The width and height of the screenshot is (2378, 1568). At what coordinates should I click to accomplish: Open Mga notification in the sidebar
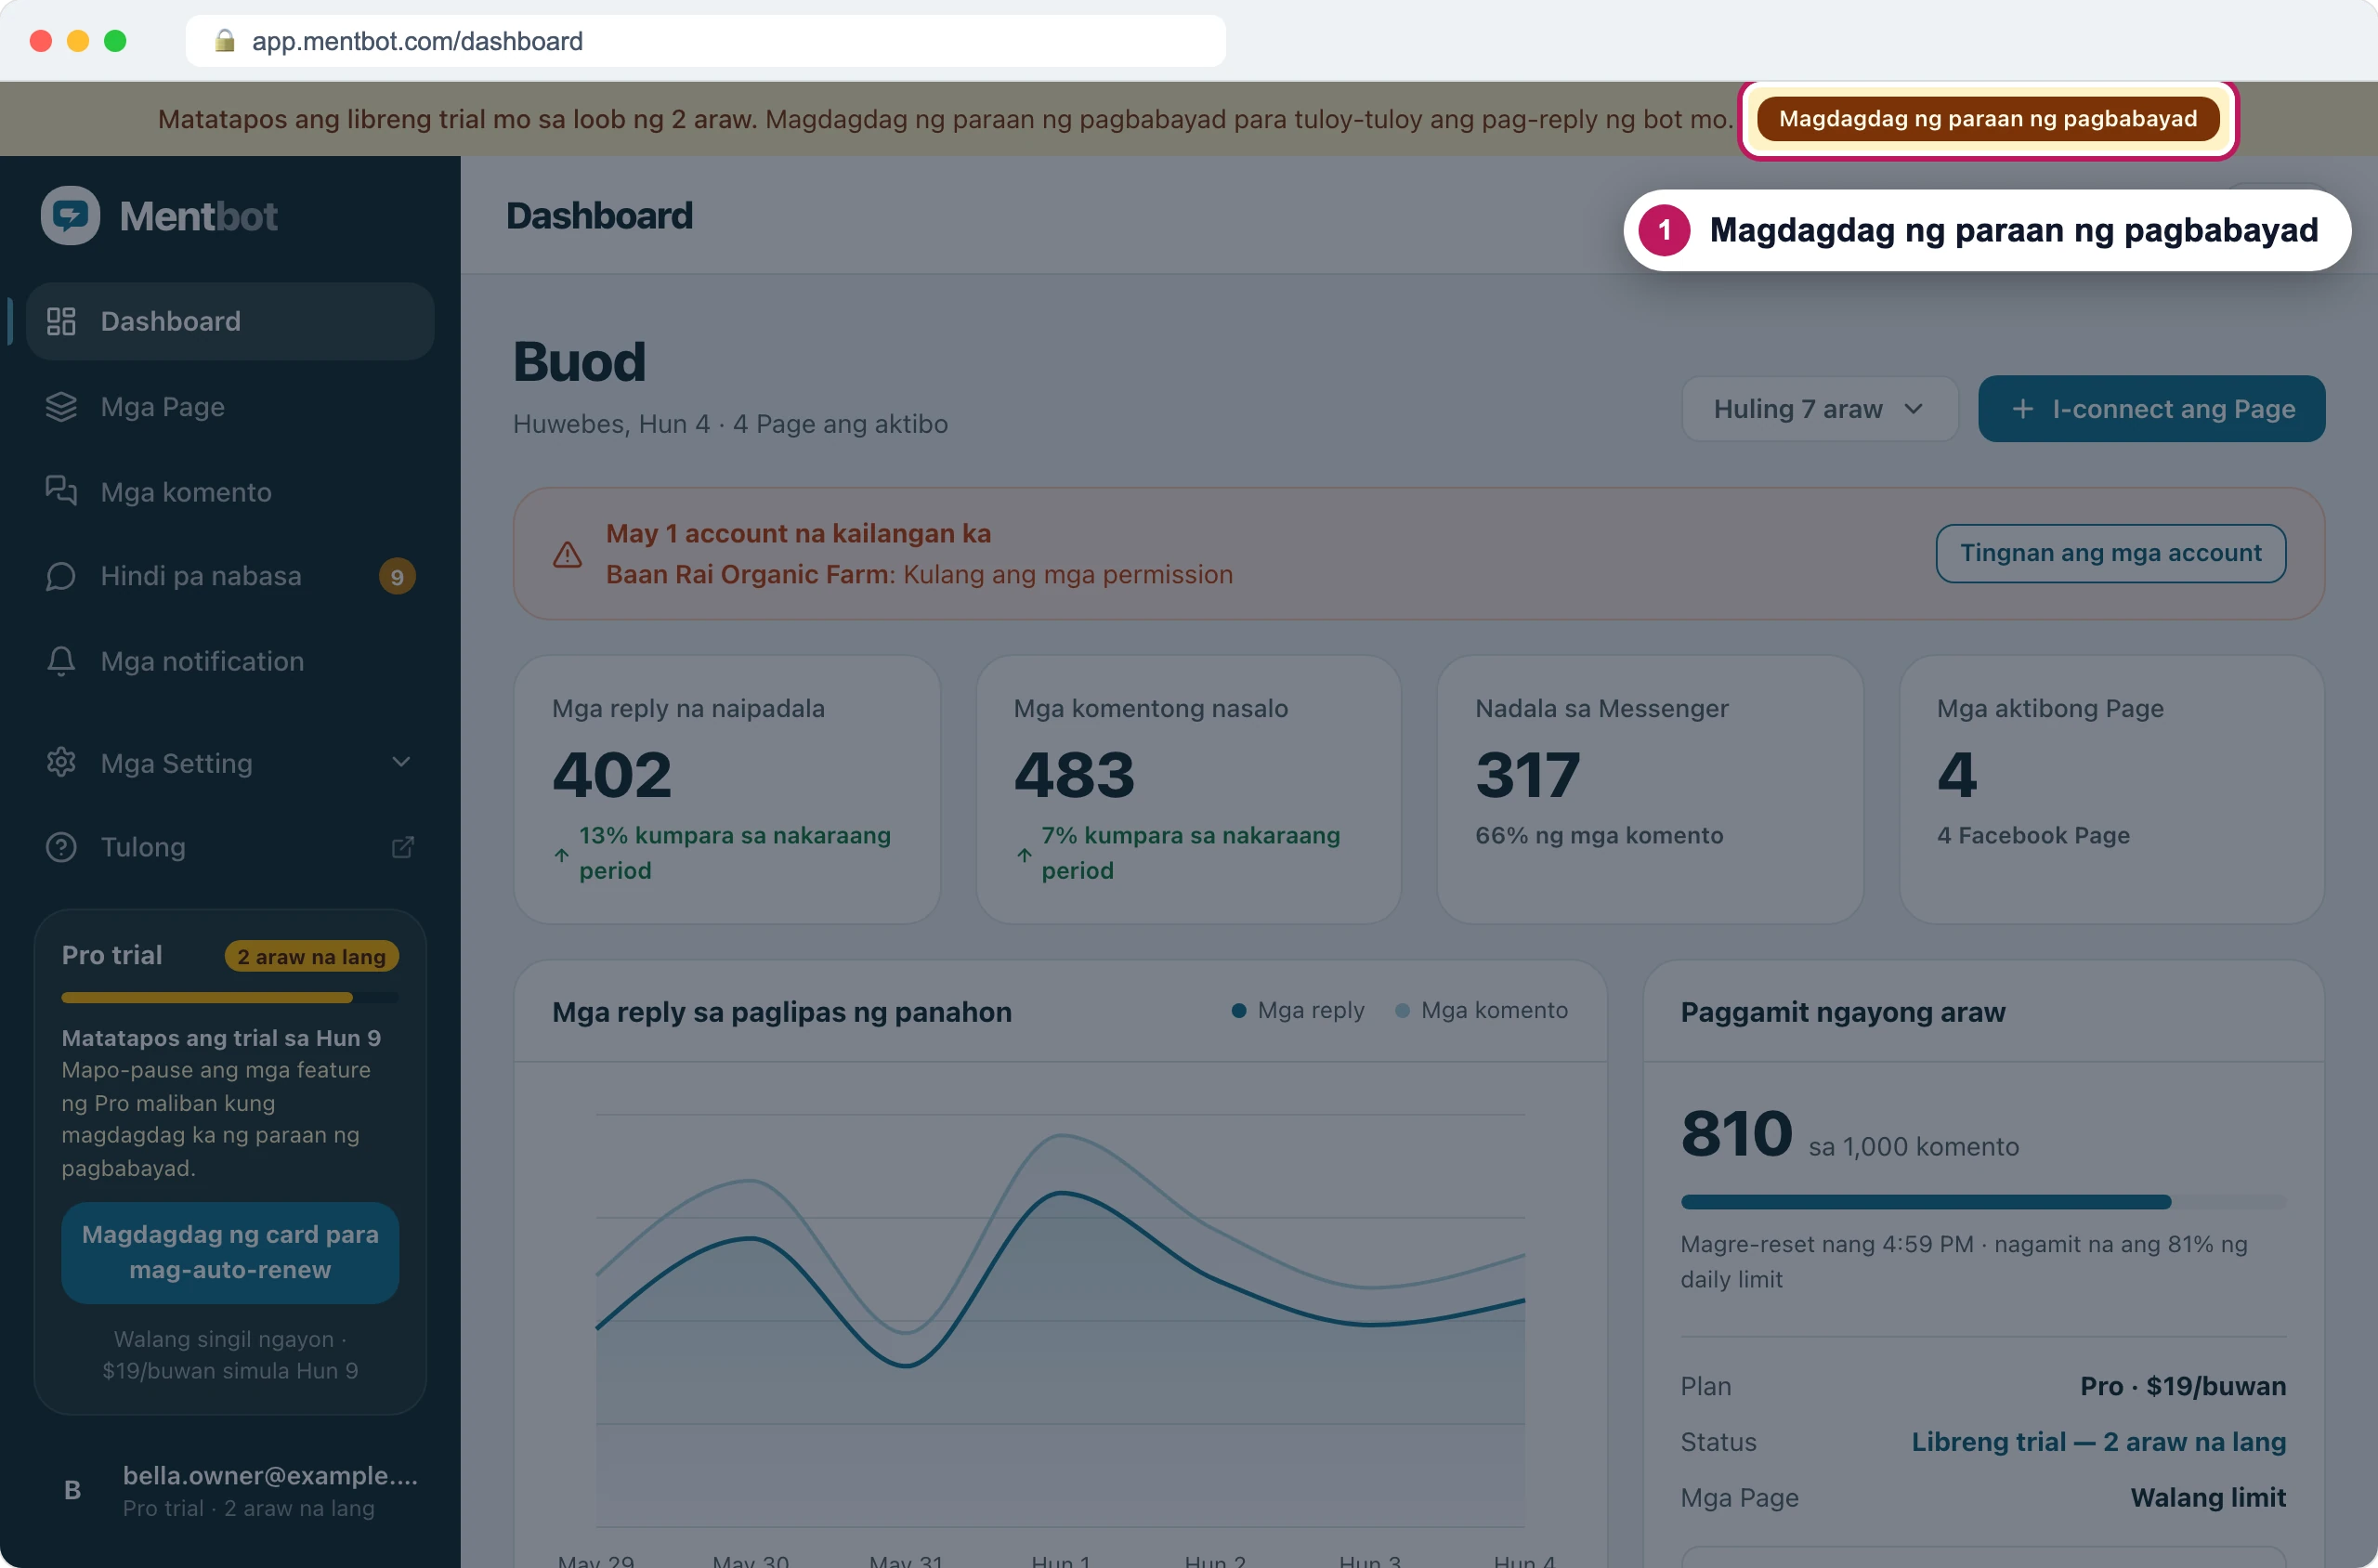230,661
